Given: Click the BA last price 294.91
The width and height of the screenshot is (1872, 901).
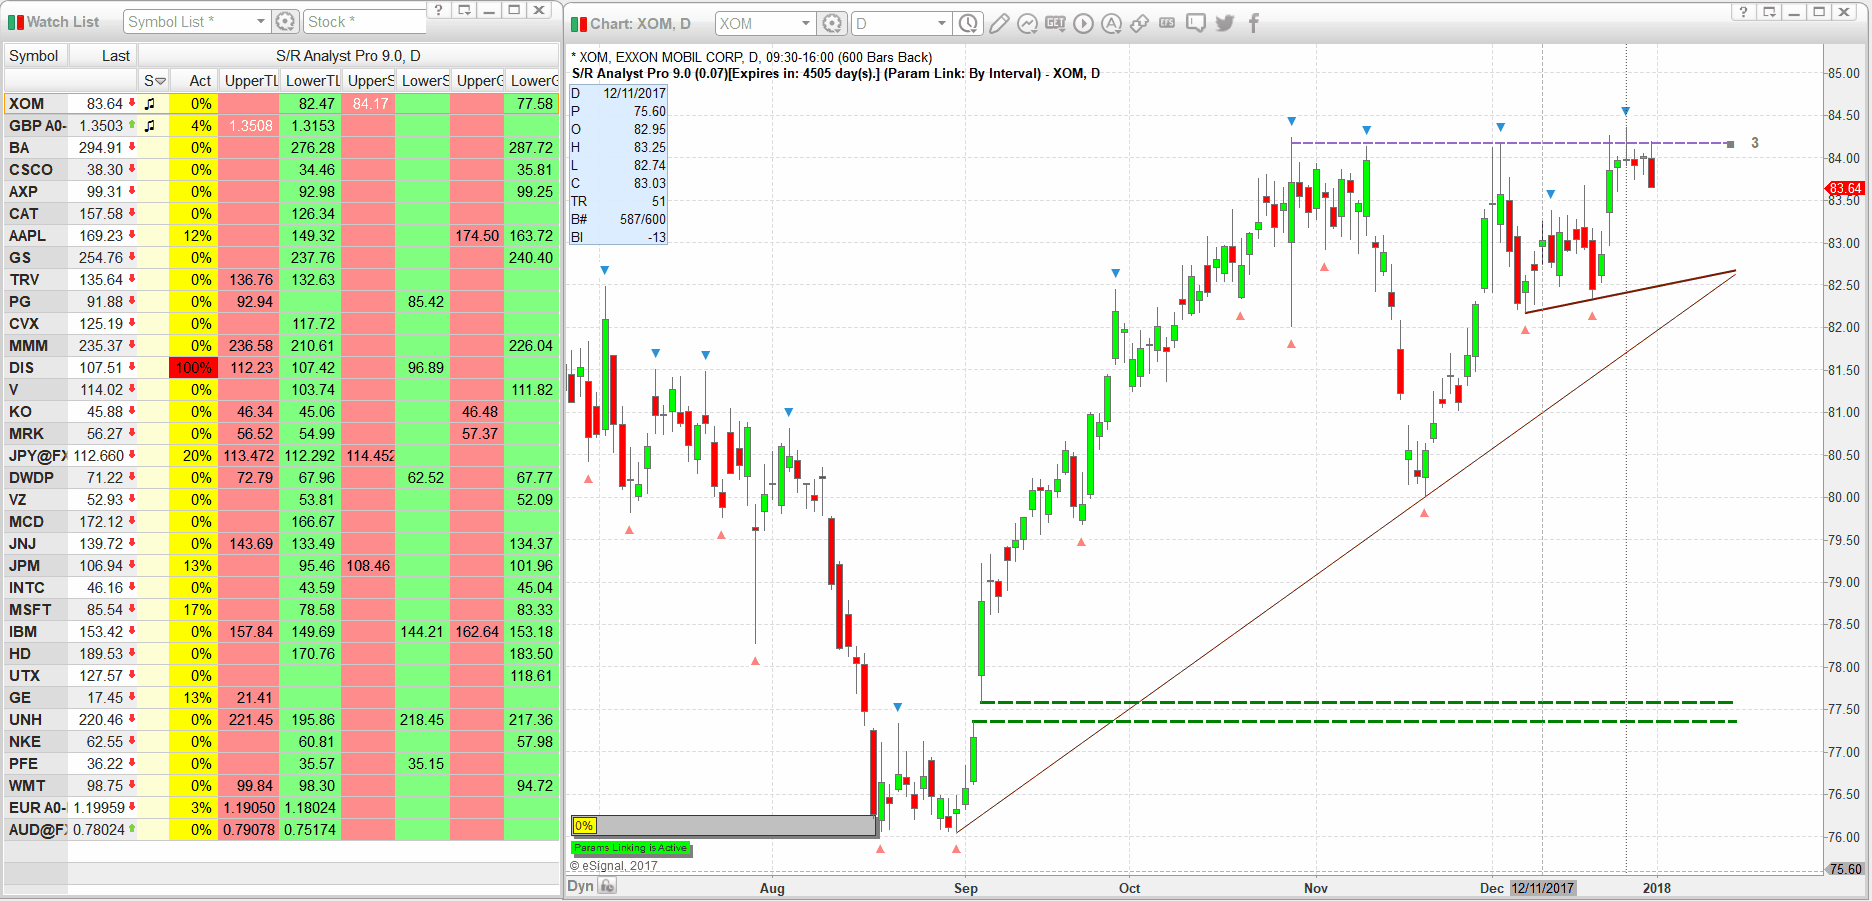Looking at the screenshot, I should point(101,148).
